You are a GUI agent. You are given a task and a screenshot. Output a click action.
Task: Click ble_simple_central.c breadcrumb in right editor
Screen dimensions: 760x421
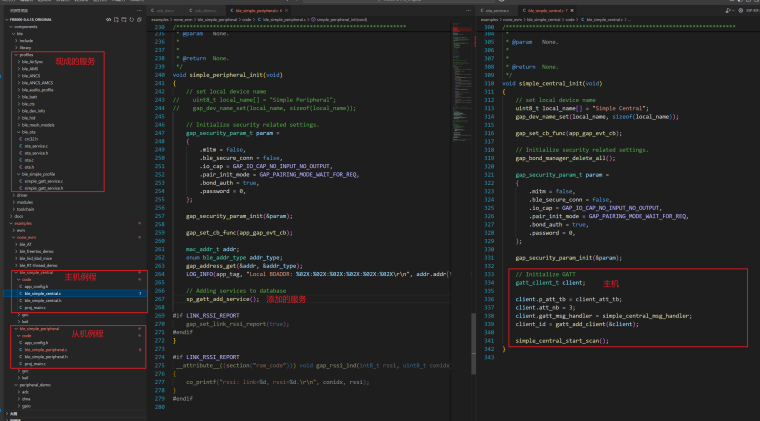603,20
